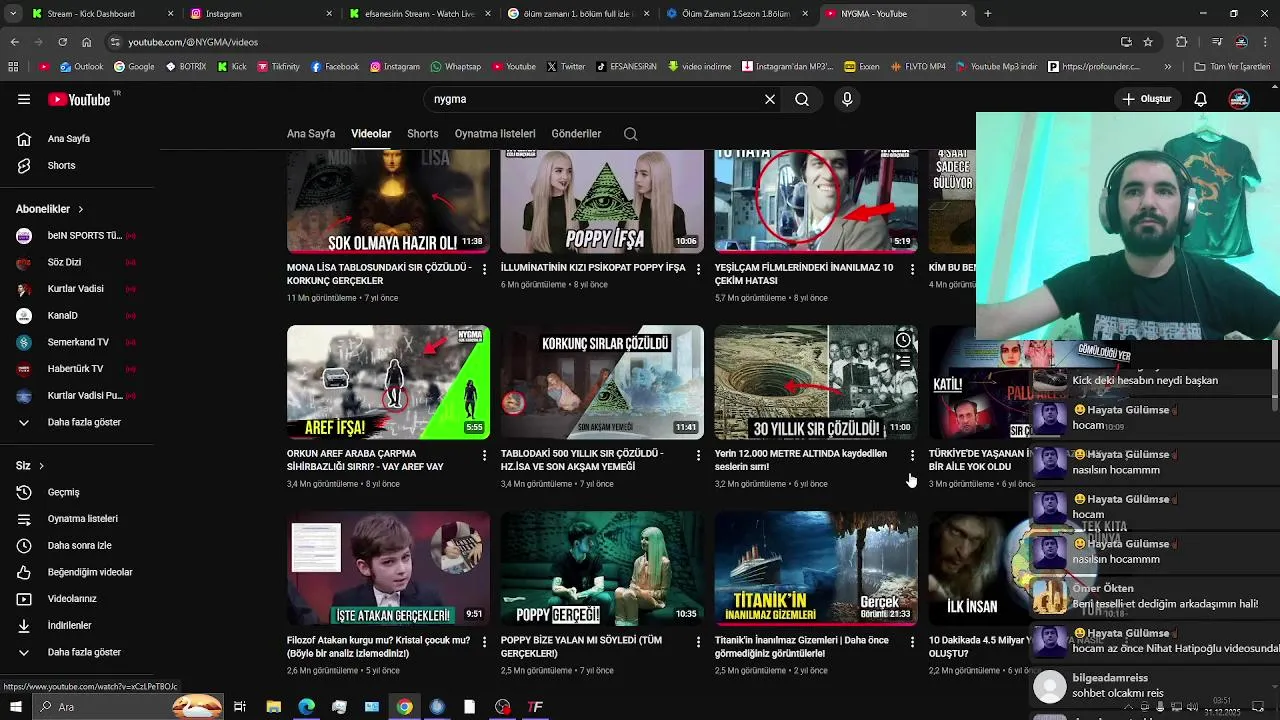The width and height of the screenshot is (1280, 720).
Task: Open more options for Poppy İfşa video
Action: tap(699, 269)
